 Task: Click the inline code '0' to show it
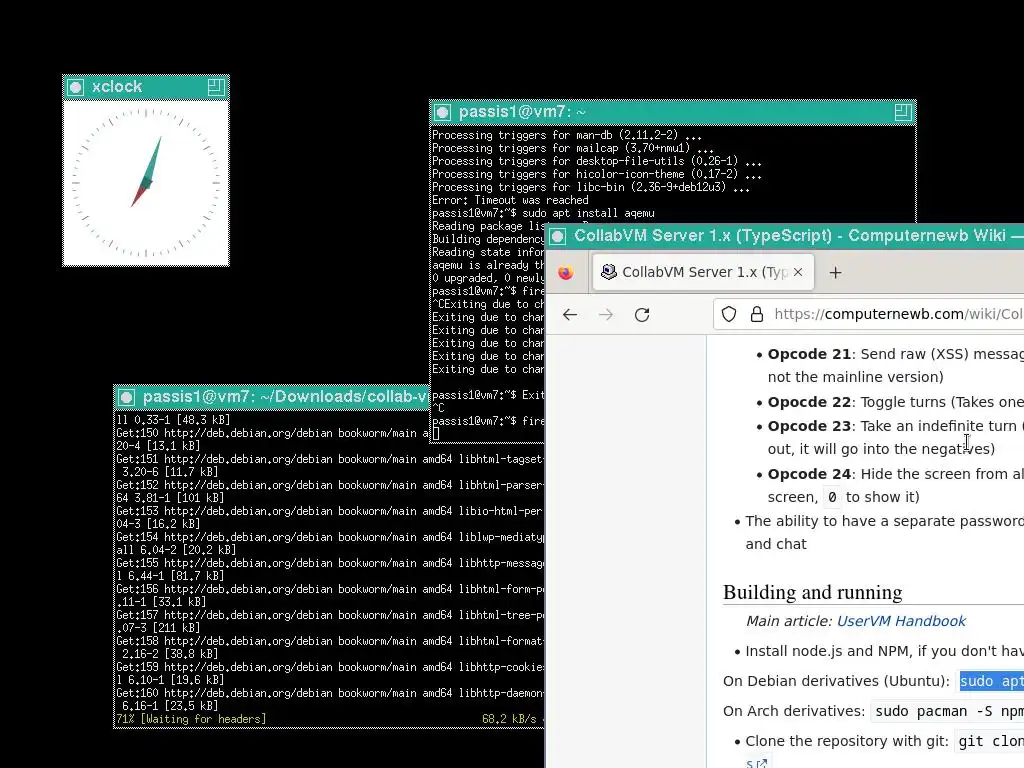click(x=832, y=497)
